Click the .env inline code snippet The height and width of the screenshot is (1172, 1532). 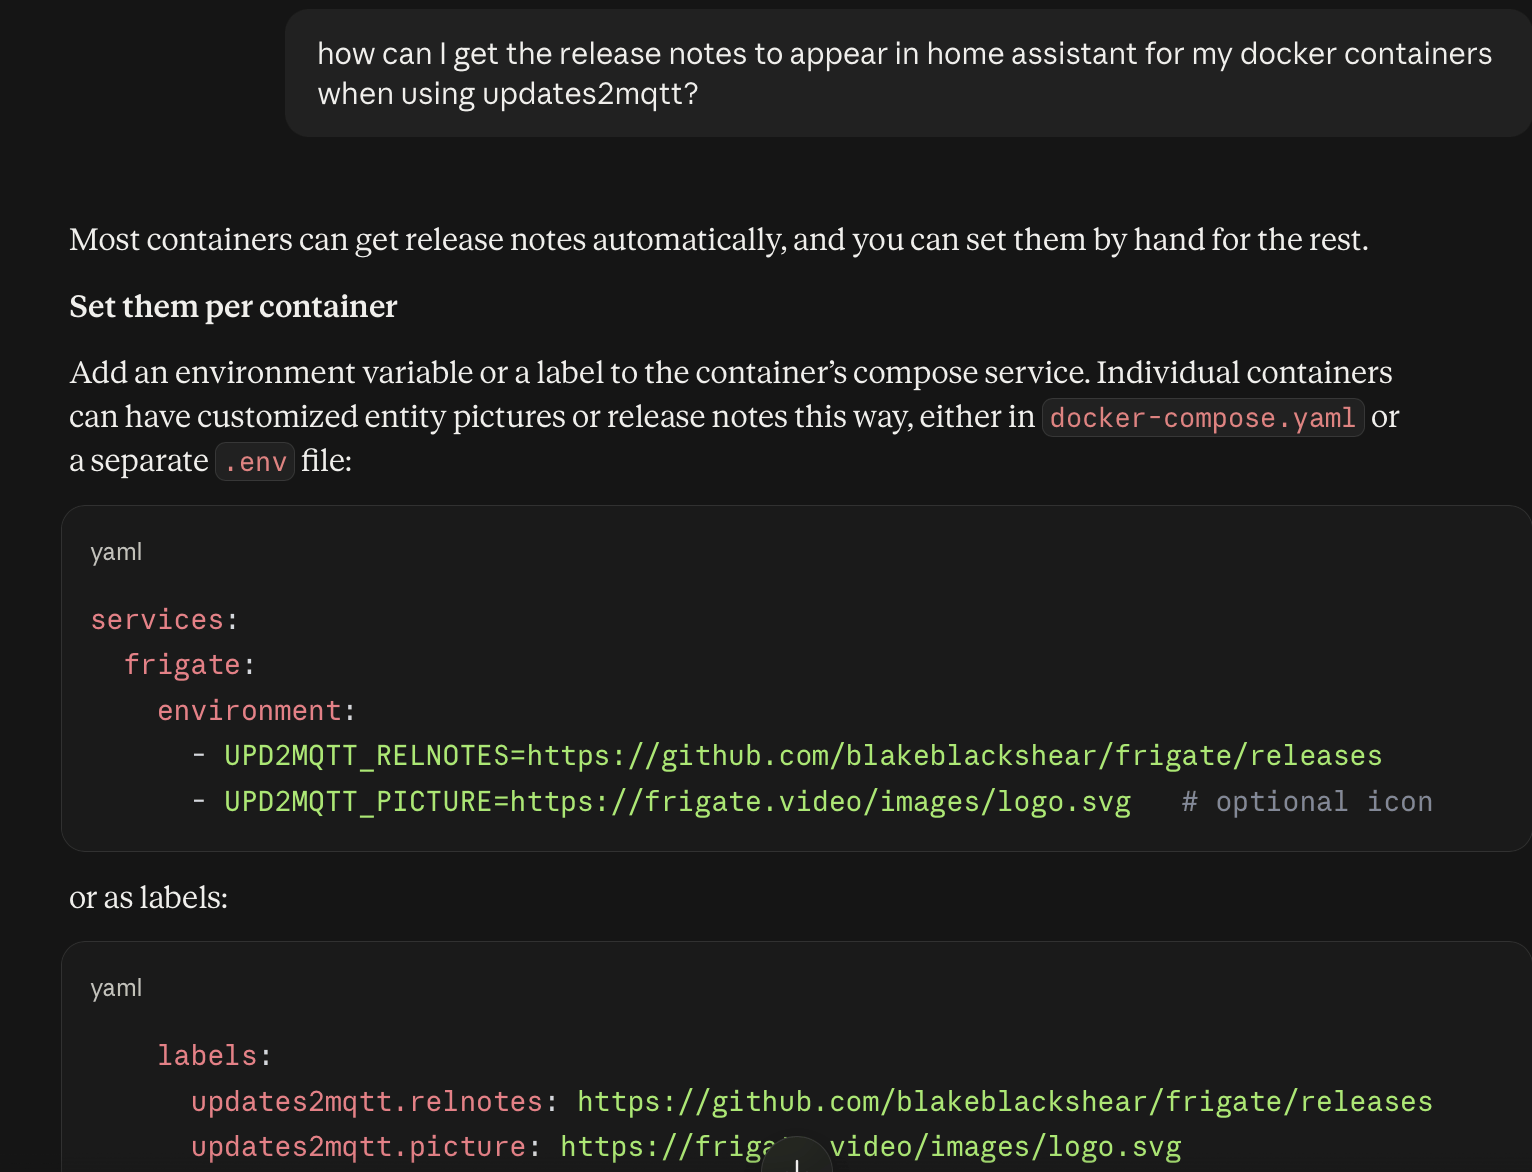[x=255, y=461]
